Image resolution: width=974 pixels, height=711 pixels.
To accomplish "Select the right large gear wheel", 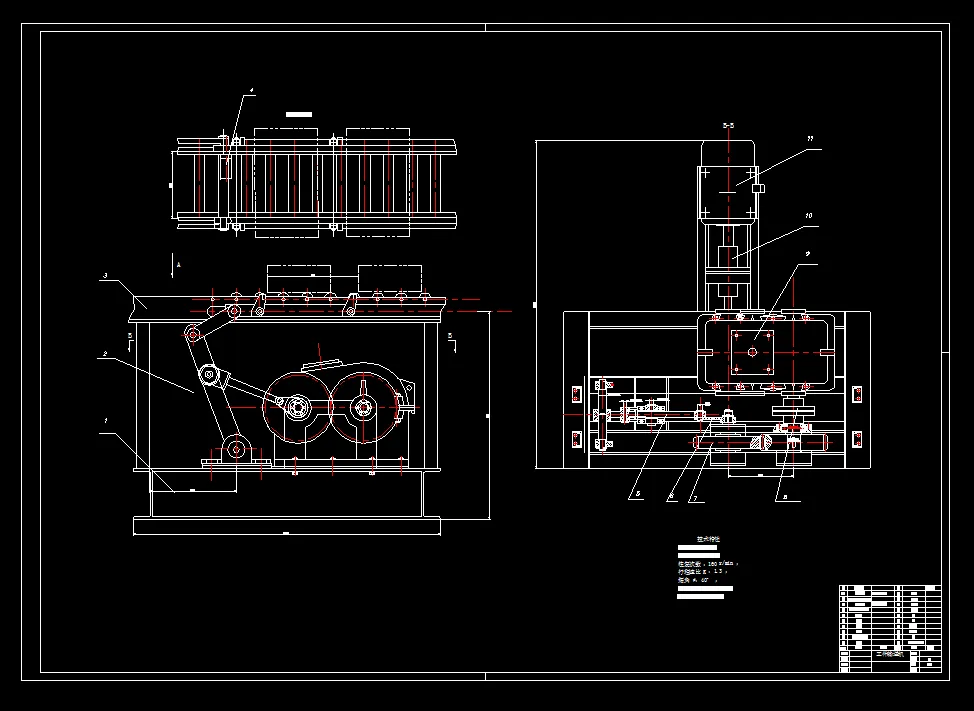I will [x=363, y=407].
